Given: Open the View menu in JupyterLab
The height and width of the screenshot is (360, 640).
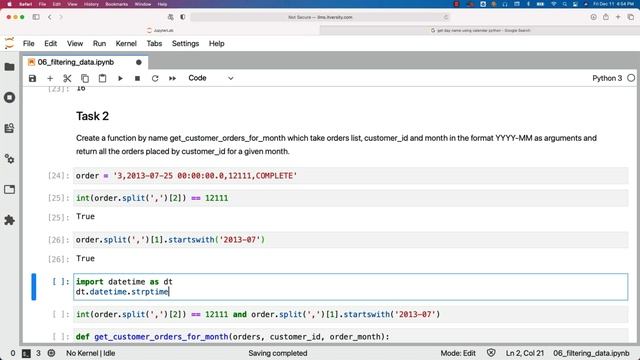Looking at the screenshot, I should (75, 44).
